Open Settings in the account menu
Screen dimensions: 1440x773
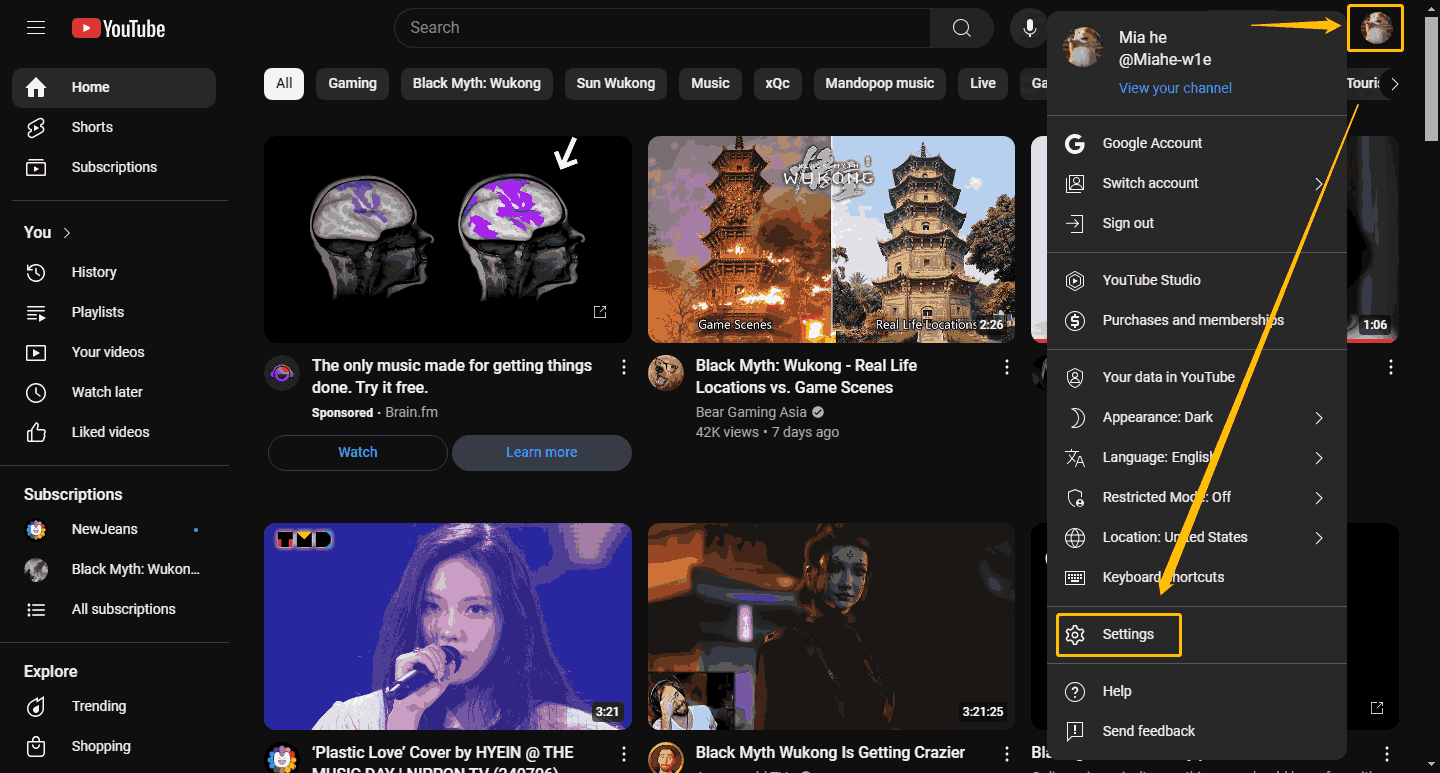pos(1197,634)
